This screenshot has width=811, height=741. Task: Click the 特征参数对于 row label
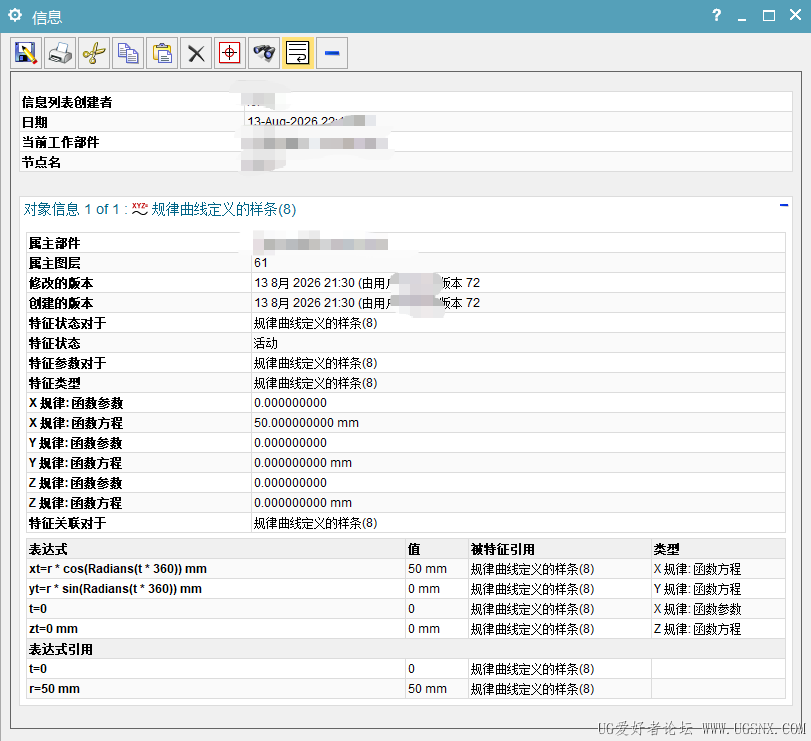point(67,363)
